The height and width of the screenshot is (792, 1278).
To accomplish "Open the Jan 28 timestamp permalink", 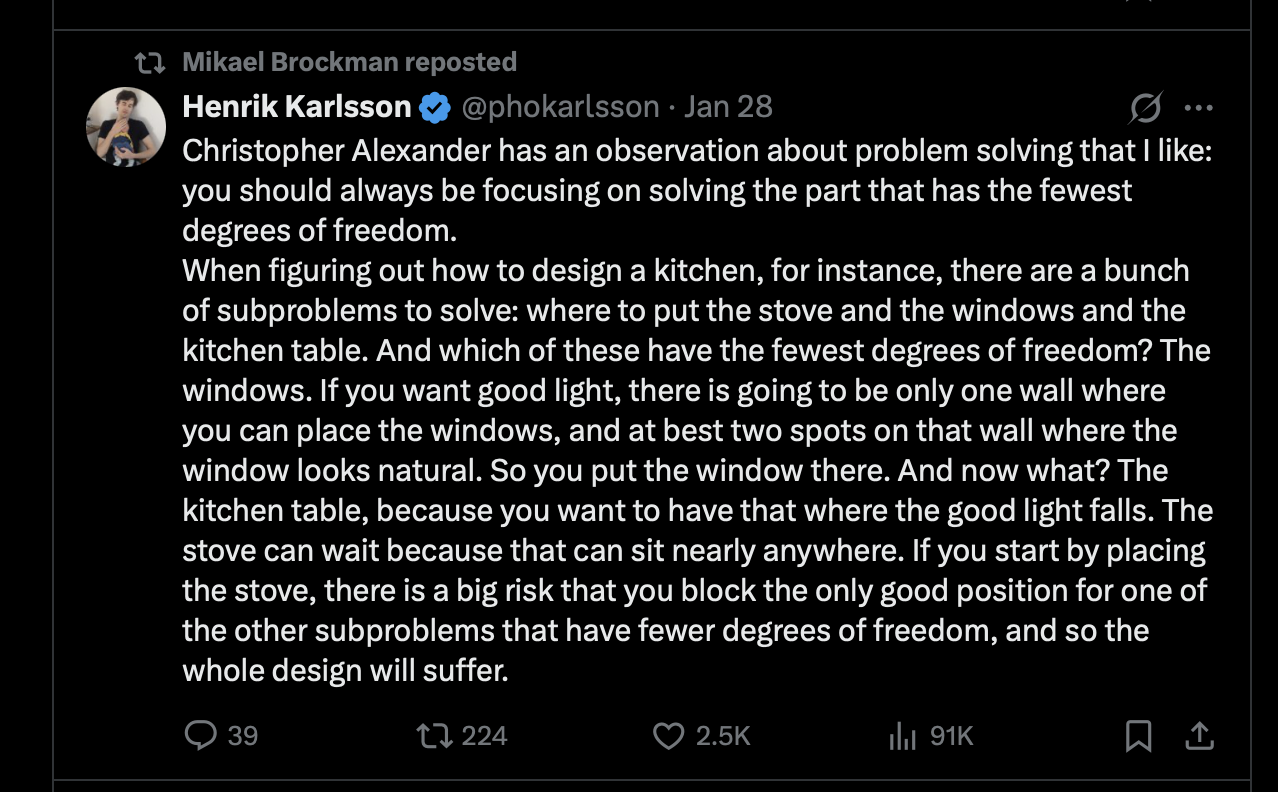I will [728, 106].
